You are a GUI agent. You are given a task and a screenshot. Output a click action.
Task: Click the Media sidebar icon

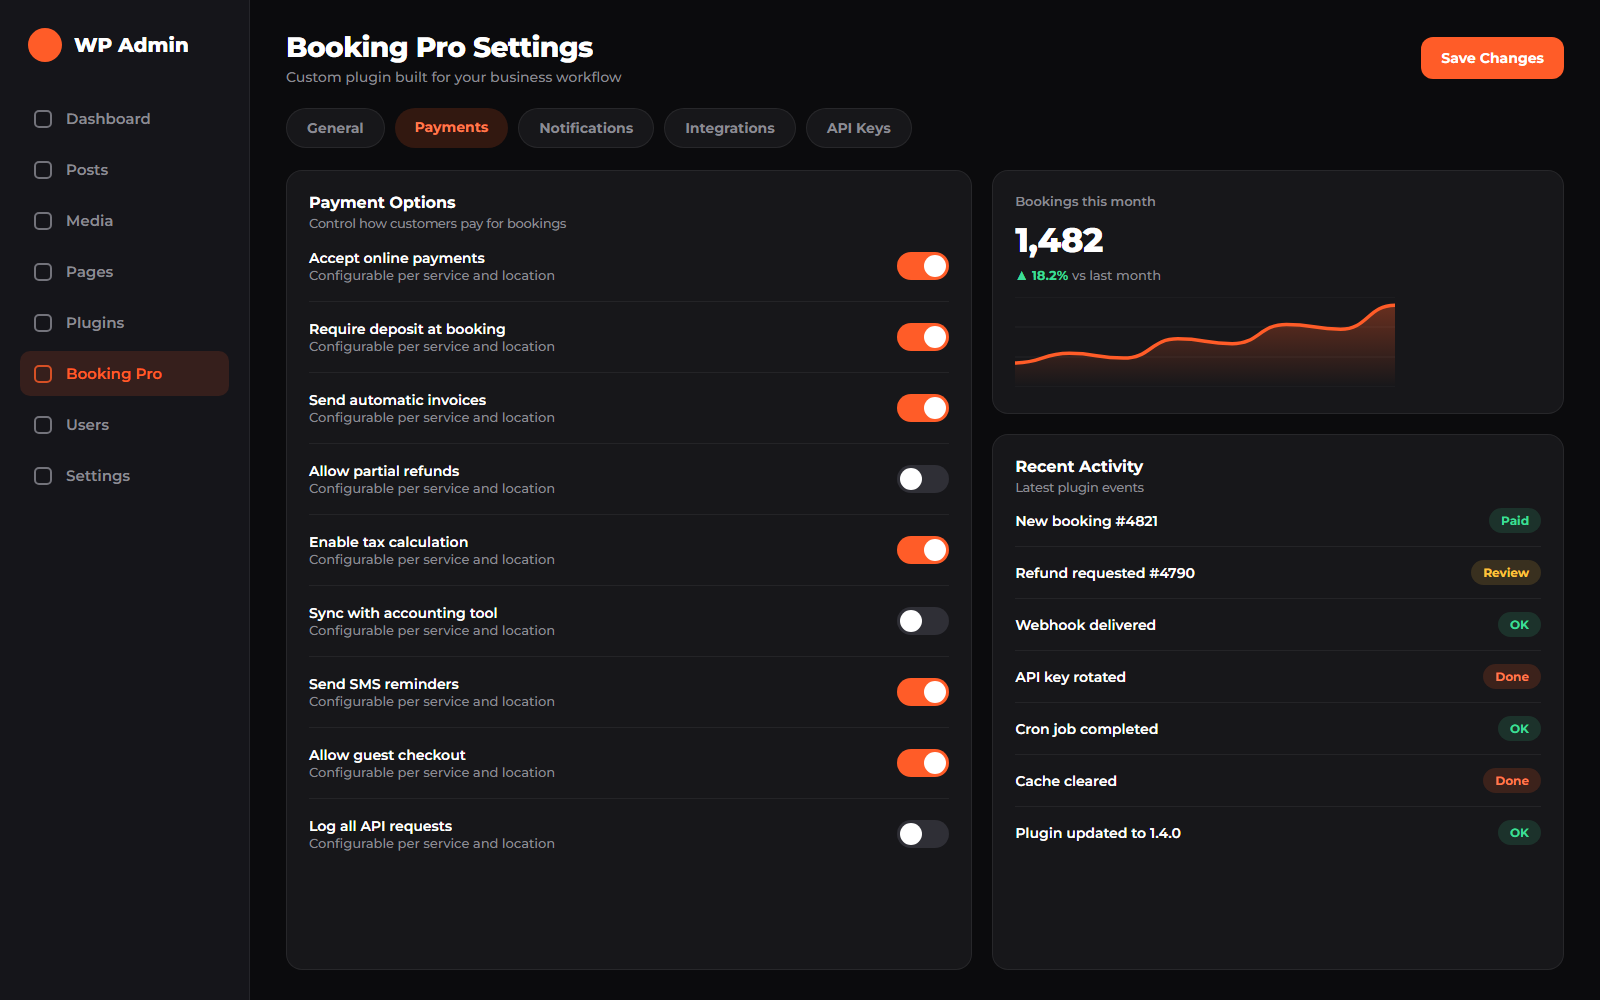[43, 221]
